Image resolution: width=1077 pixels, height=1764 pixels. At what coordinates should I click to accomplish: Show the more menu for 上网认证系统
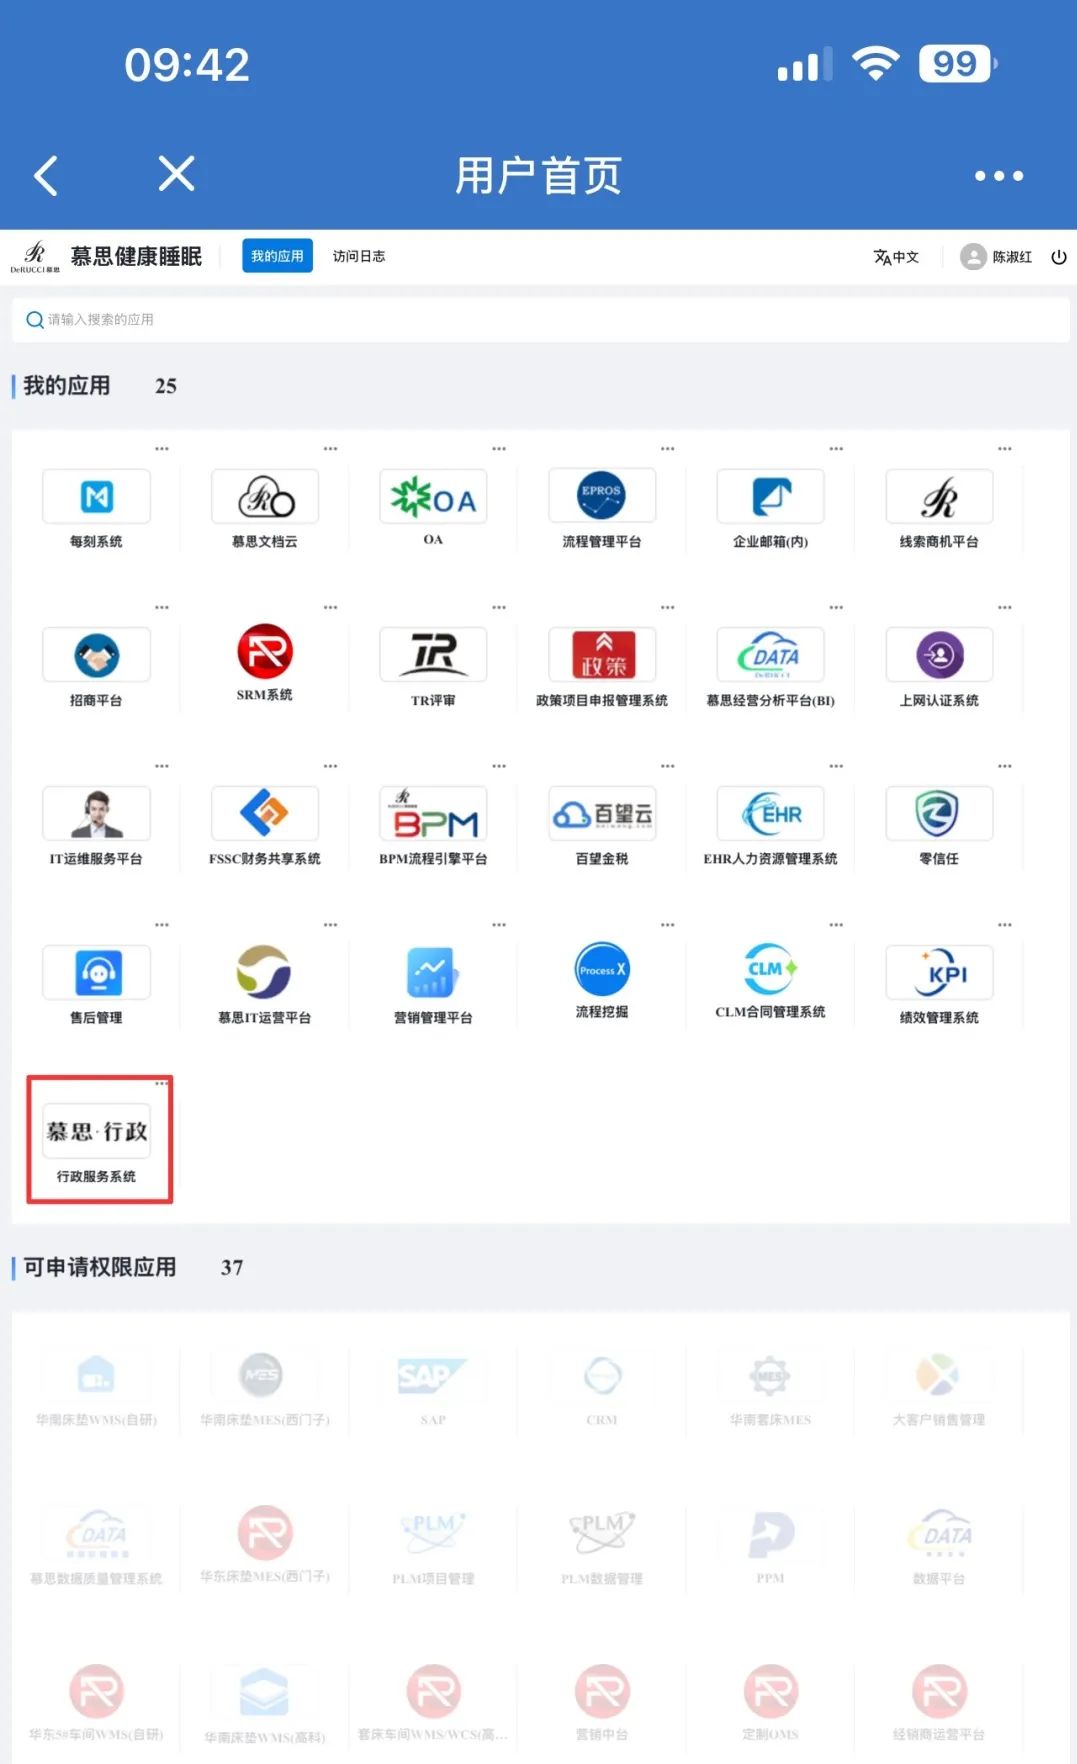click(1005, 607)
